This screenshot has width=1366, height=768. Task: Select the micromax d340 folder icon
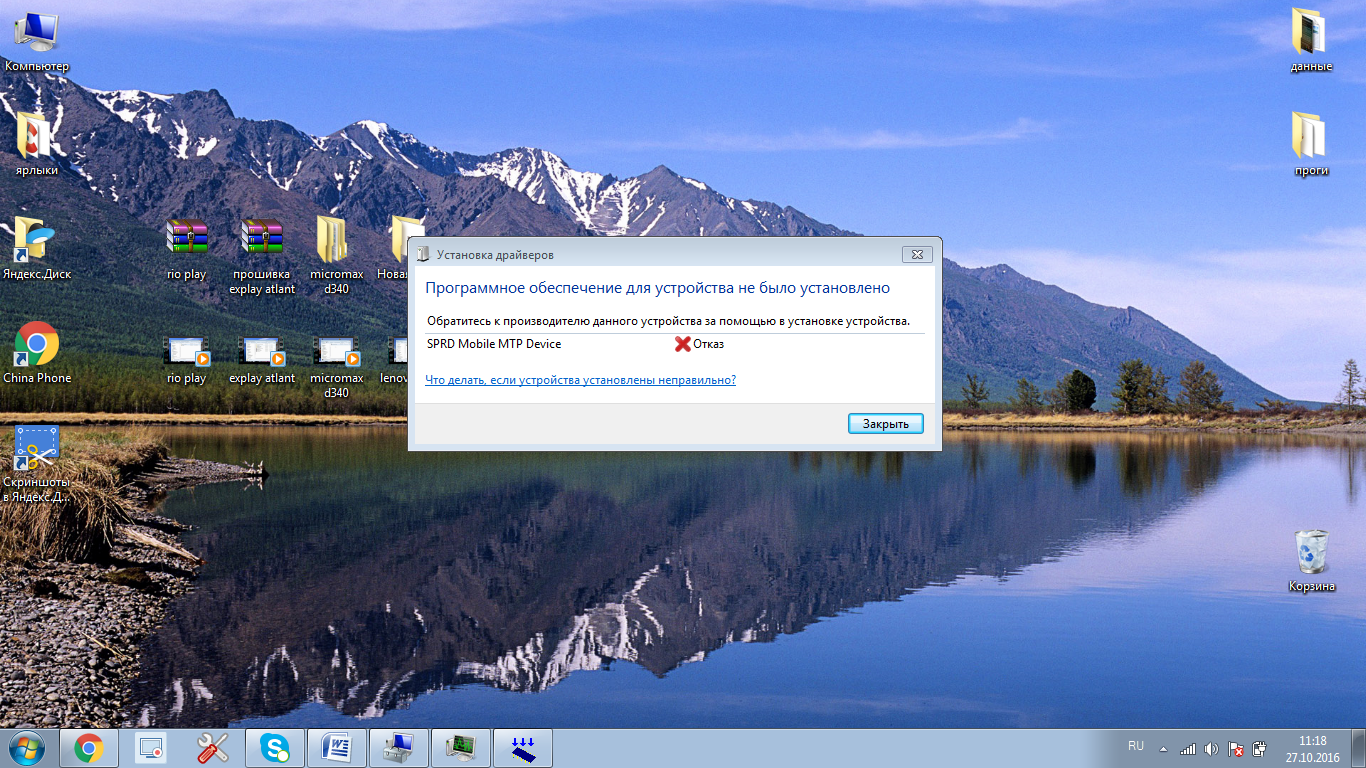pyautogui.click(x=337, y=255)
